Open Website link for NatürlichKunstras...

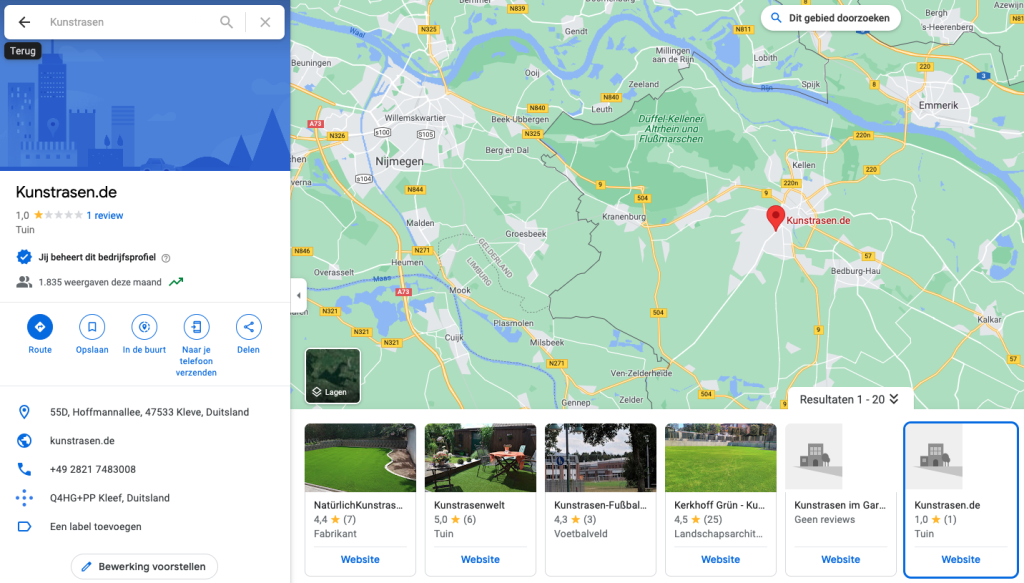pos(360,559)
